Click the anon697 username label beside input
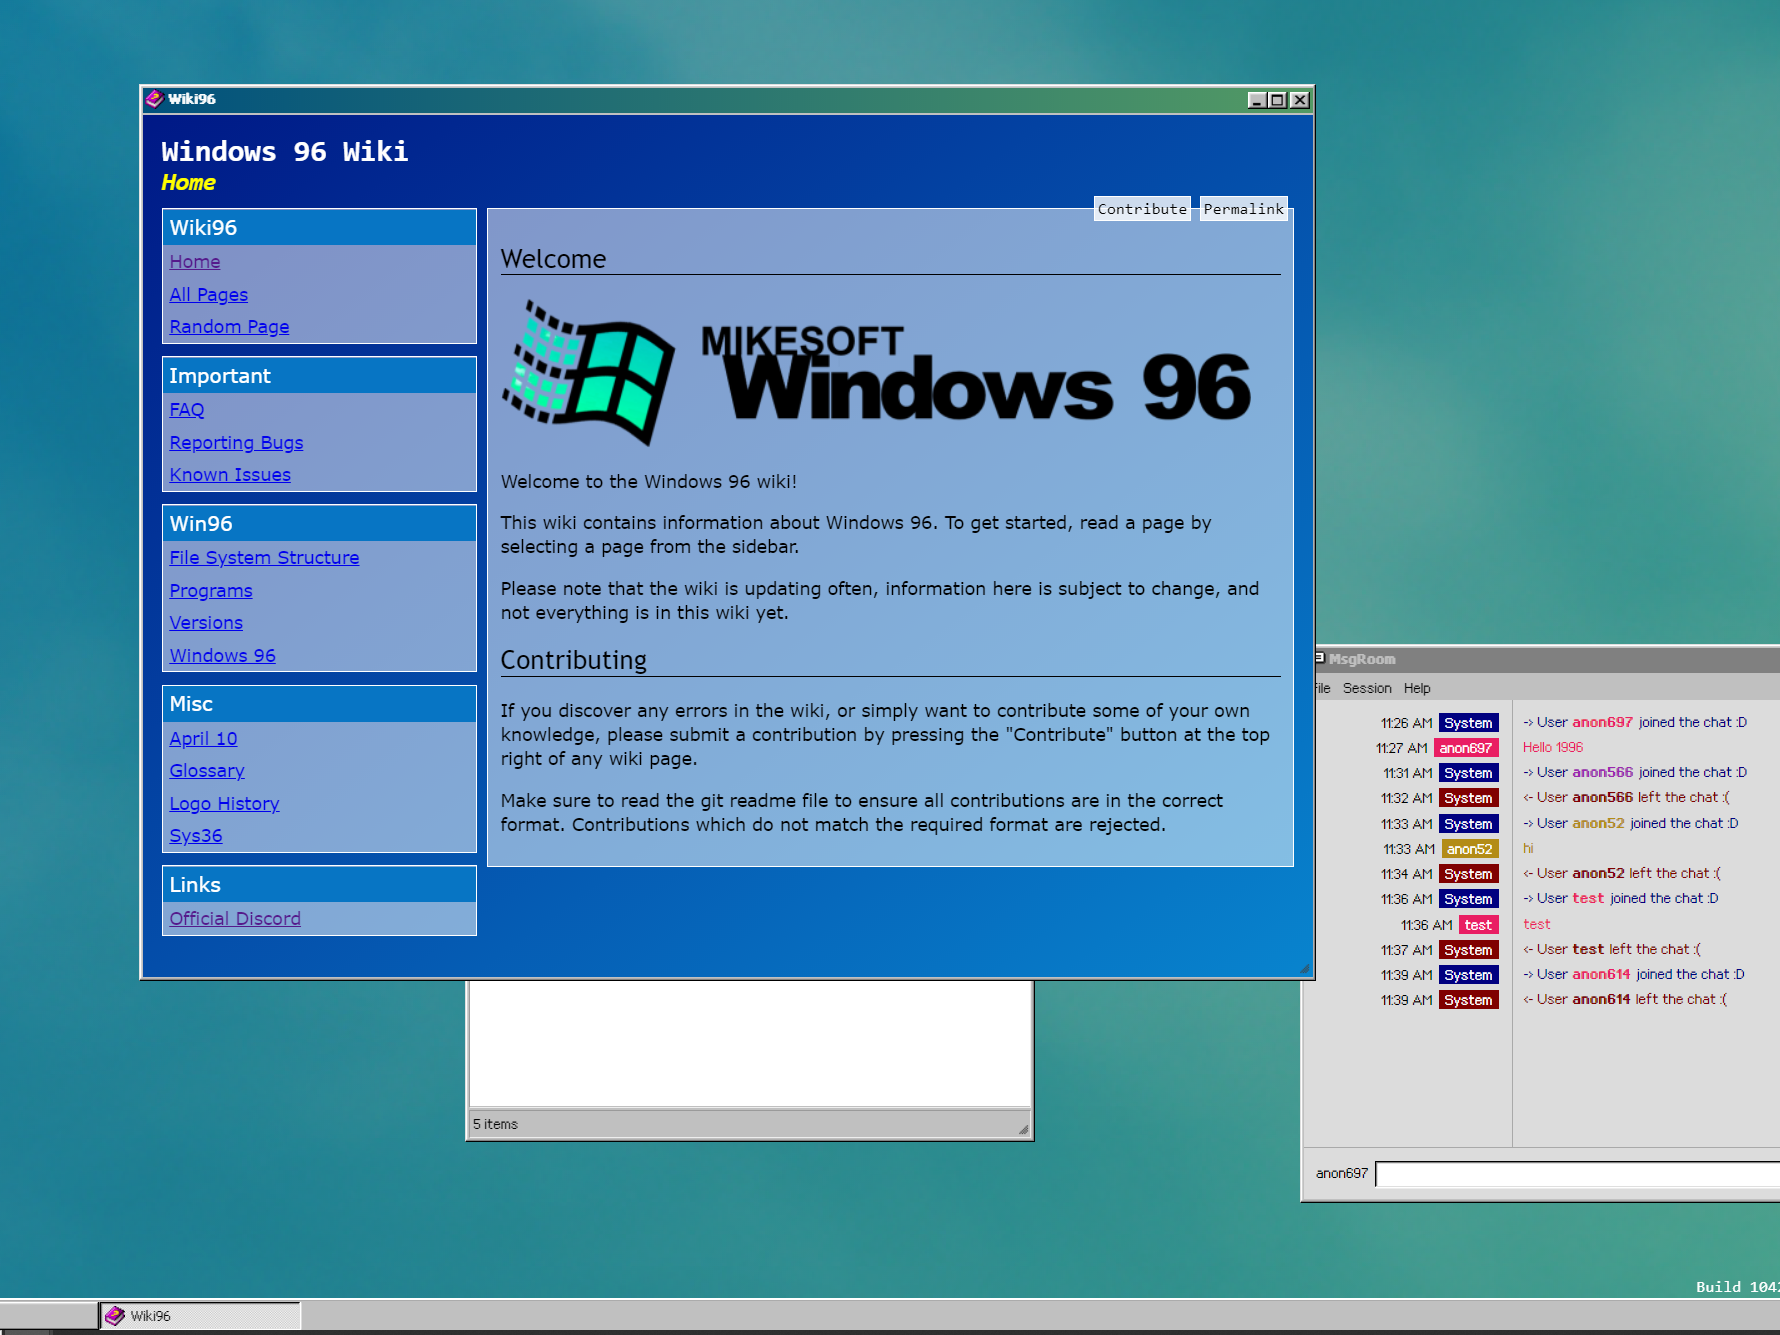The width and height of the screenshot is (1780, 1335). pos(1341,1173)
